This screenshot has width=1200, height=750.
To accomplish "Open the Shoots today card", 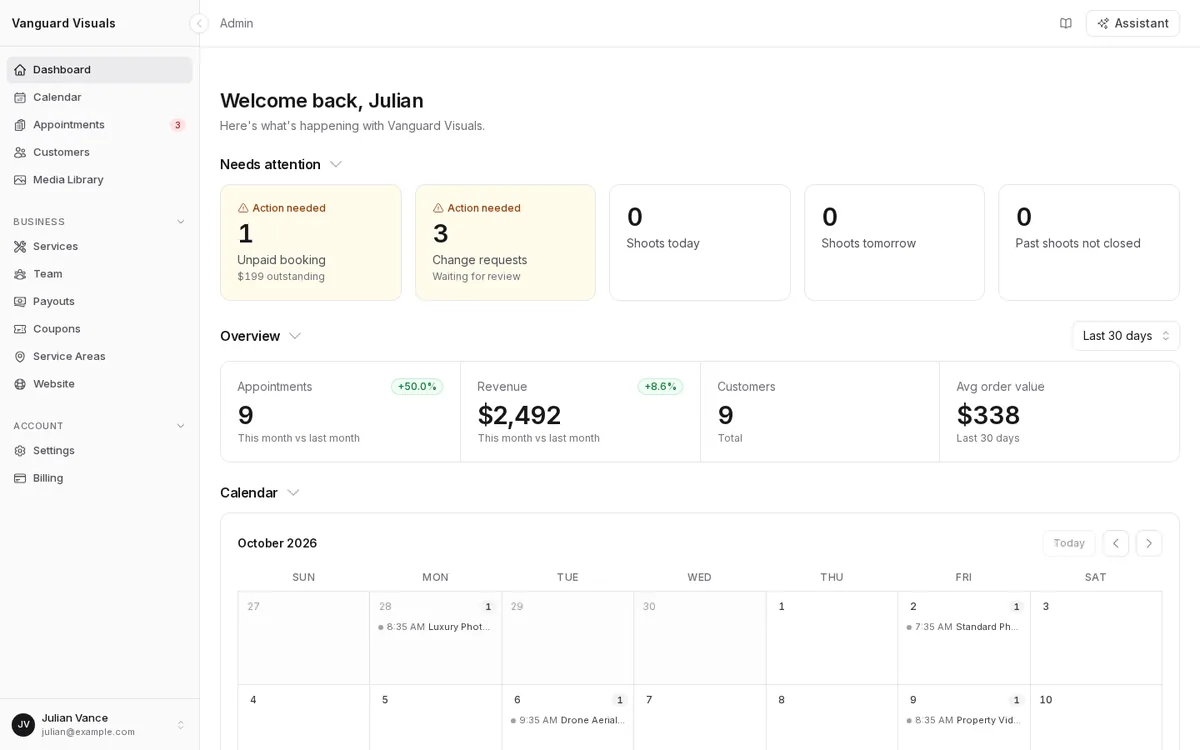I will (700, 243).
